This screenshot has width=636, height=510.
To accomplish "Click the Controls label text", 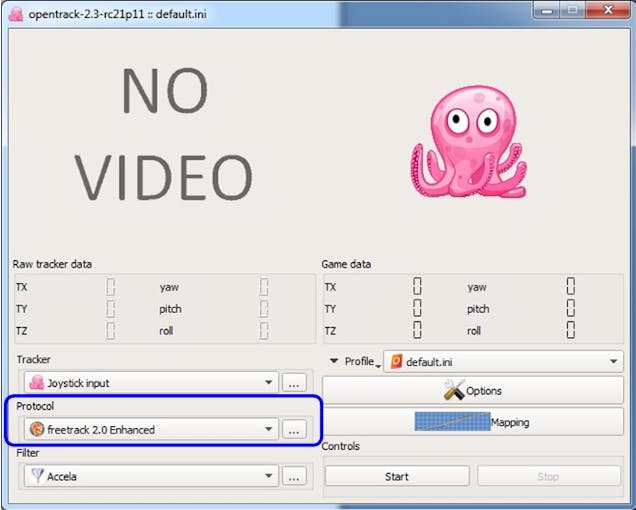I will tap(341, 446).
